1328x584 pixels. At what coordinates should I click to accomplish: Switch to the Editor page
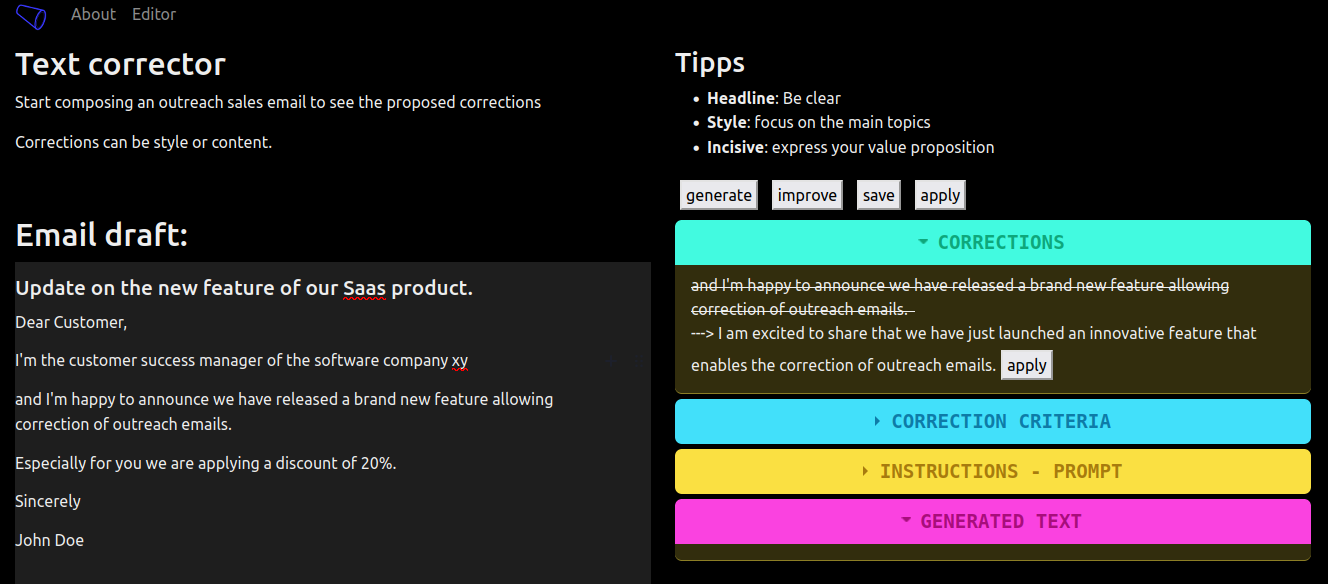[x=154, y=14]
